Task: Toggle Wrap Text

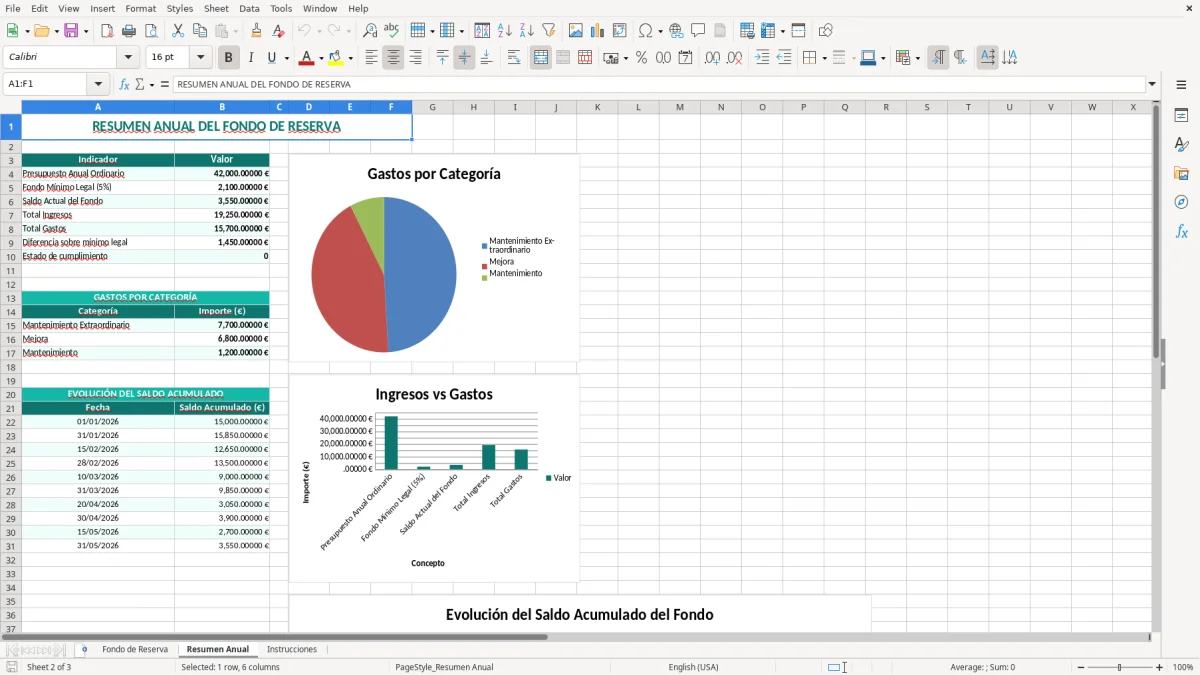Action: tap(514, 58)
